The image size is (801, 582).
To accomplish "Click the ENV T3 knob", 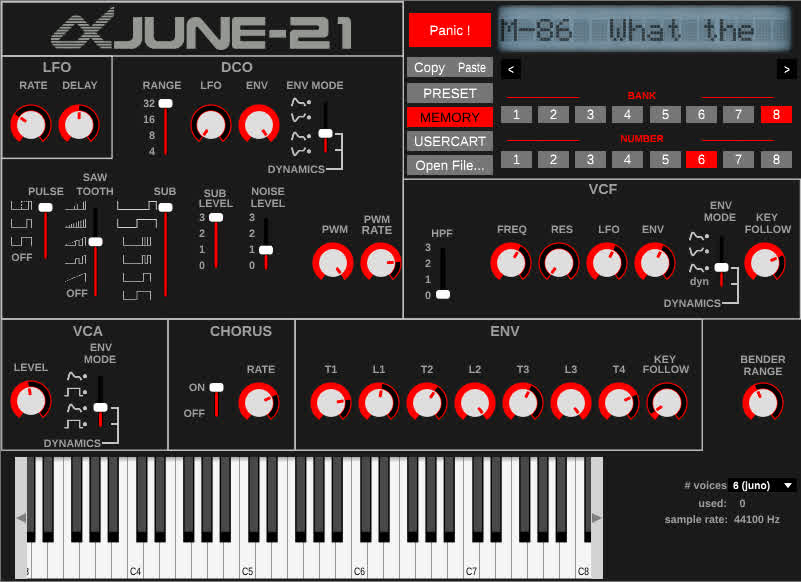I will (x=523, y=403).
